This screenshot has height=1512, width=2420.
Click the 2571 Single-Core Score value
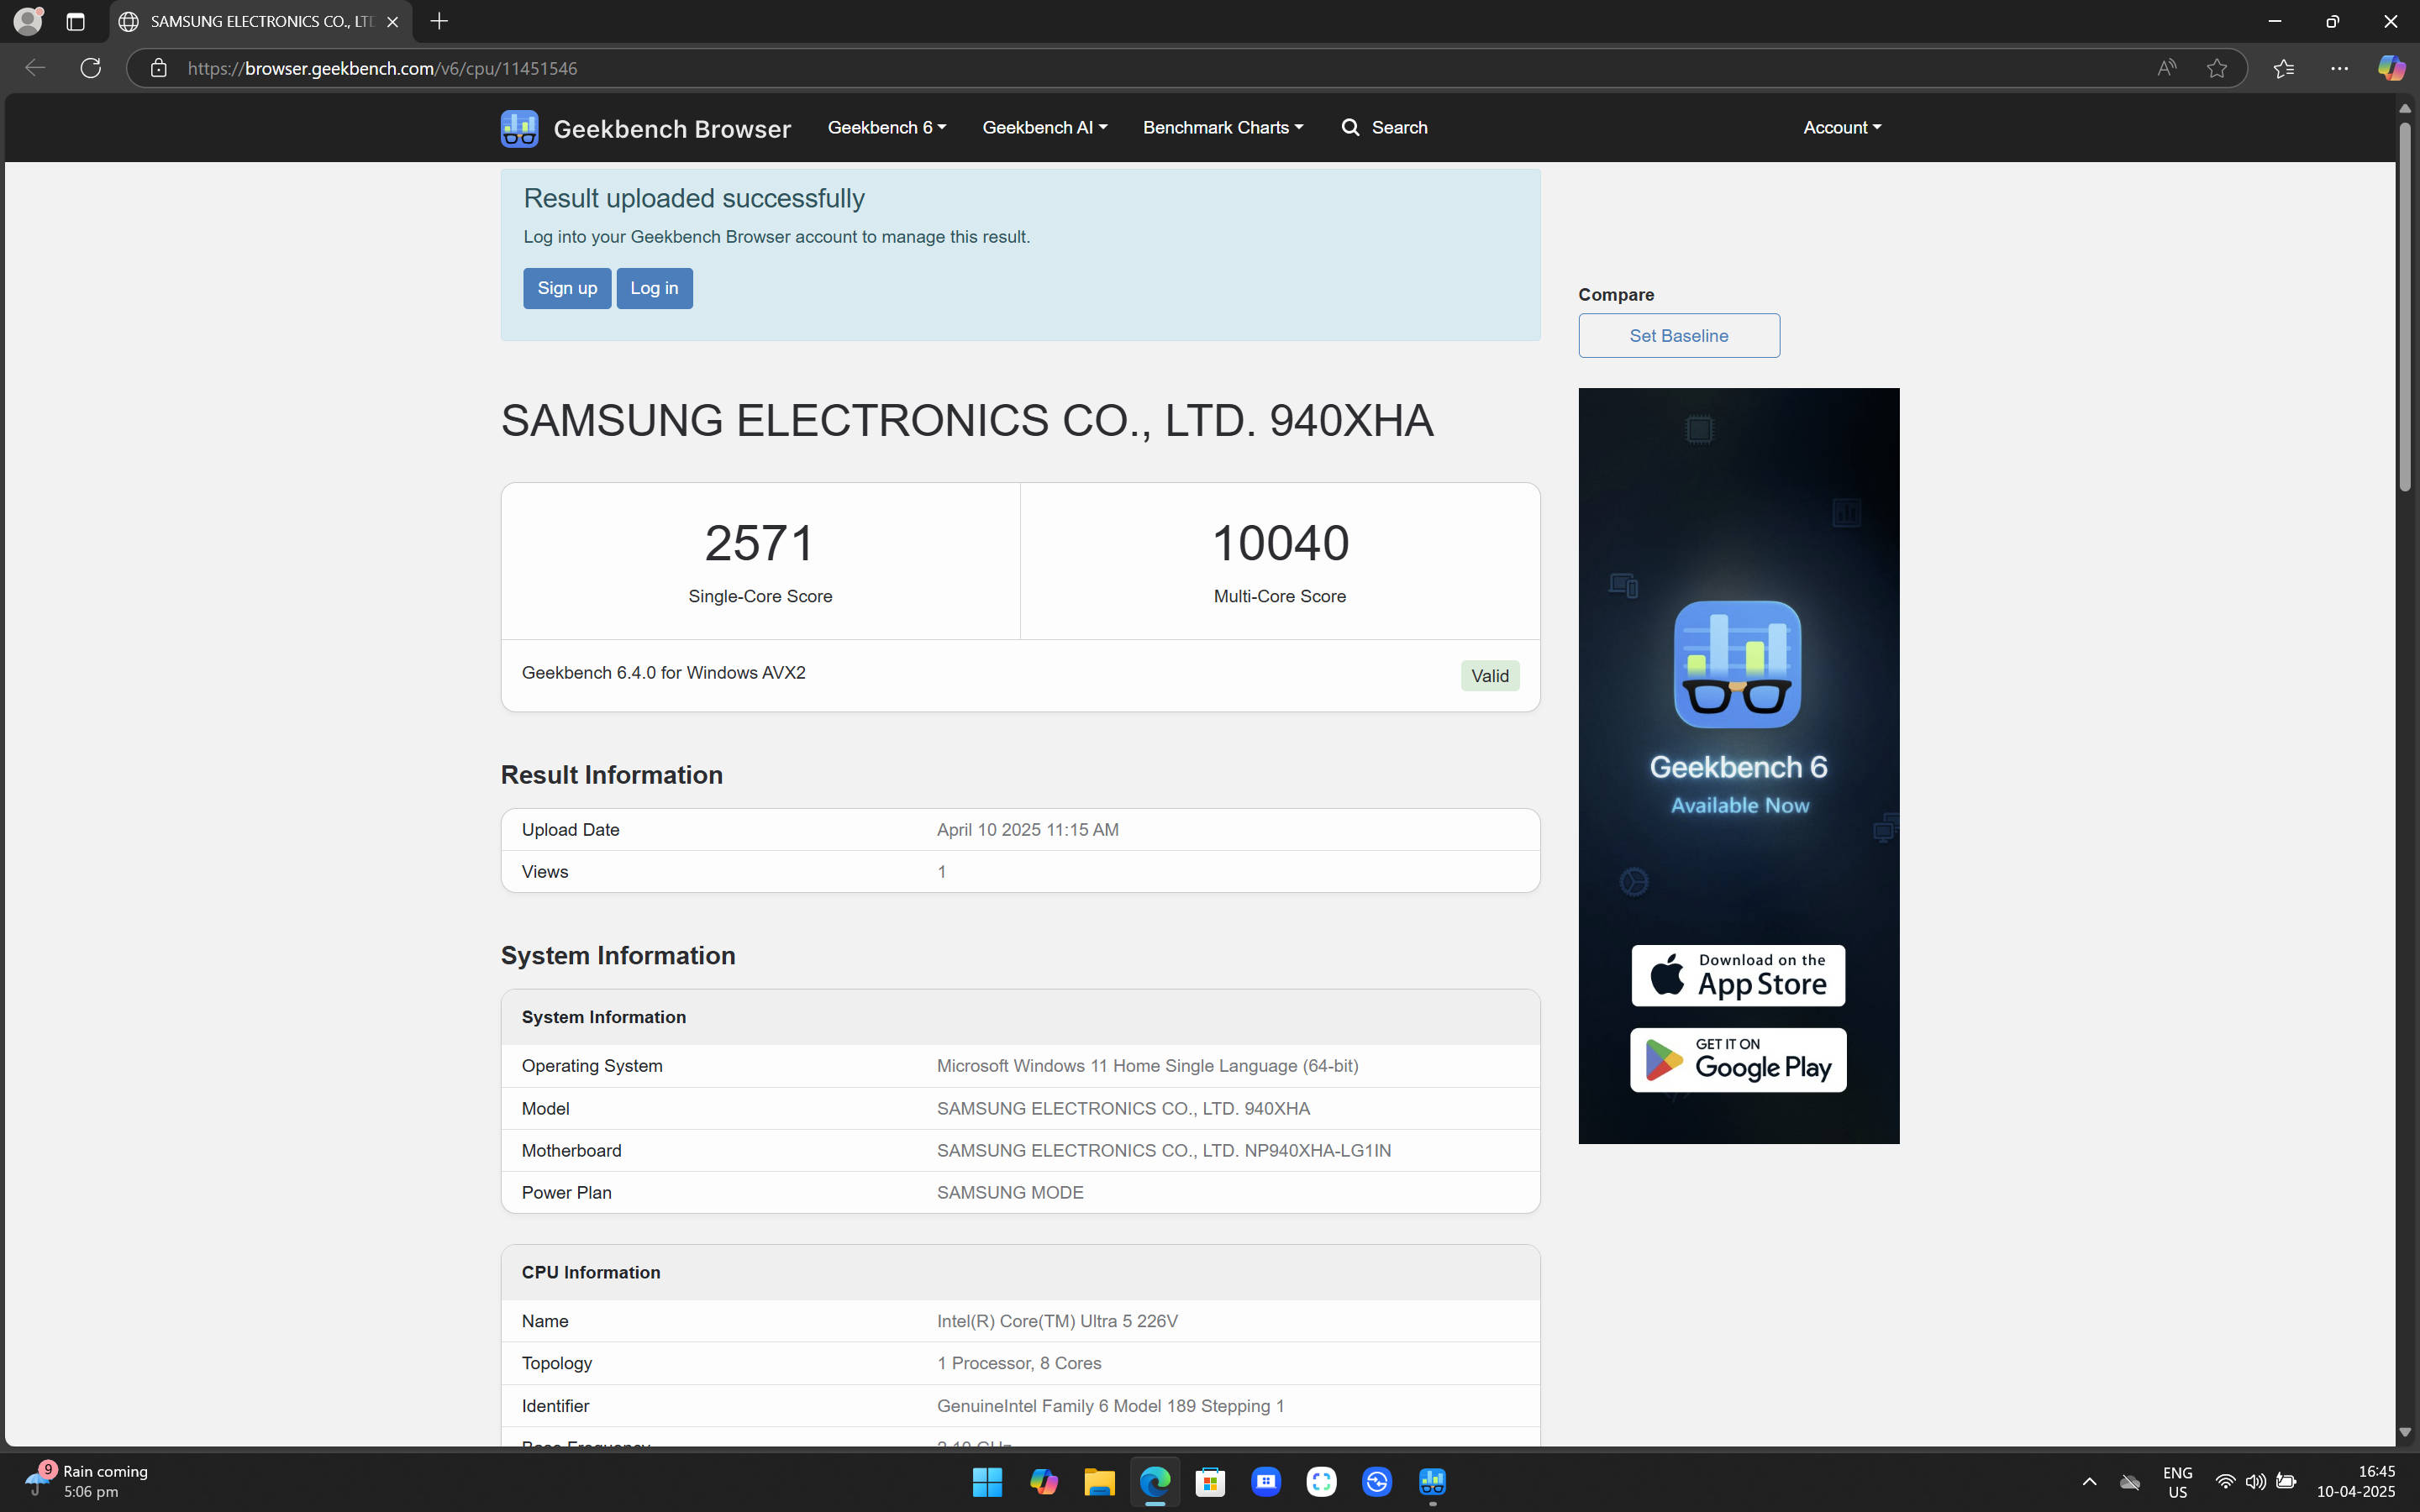[x=760, y=543]
